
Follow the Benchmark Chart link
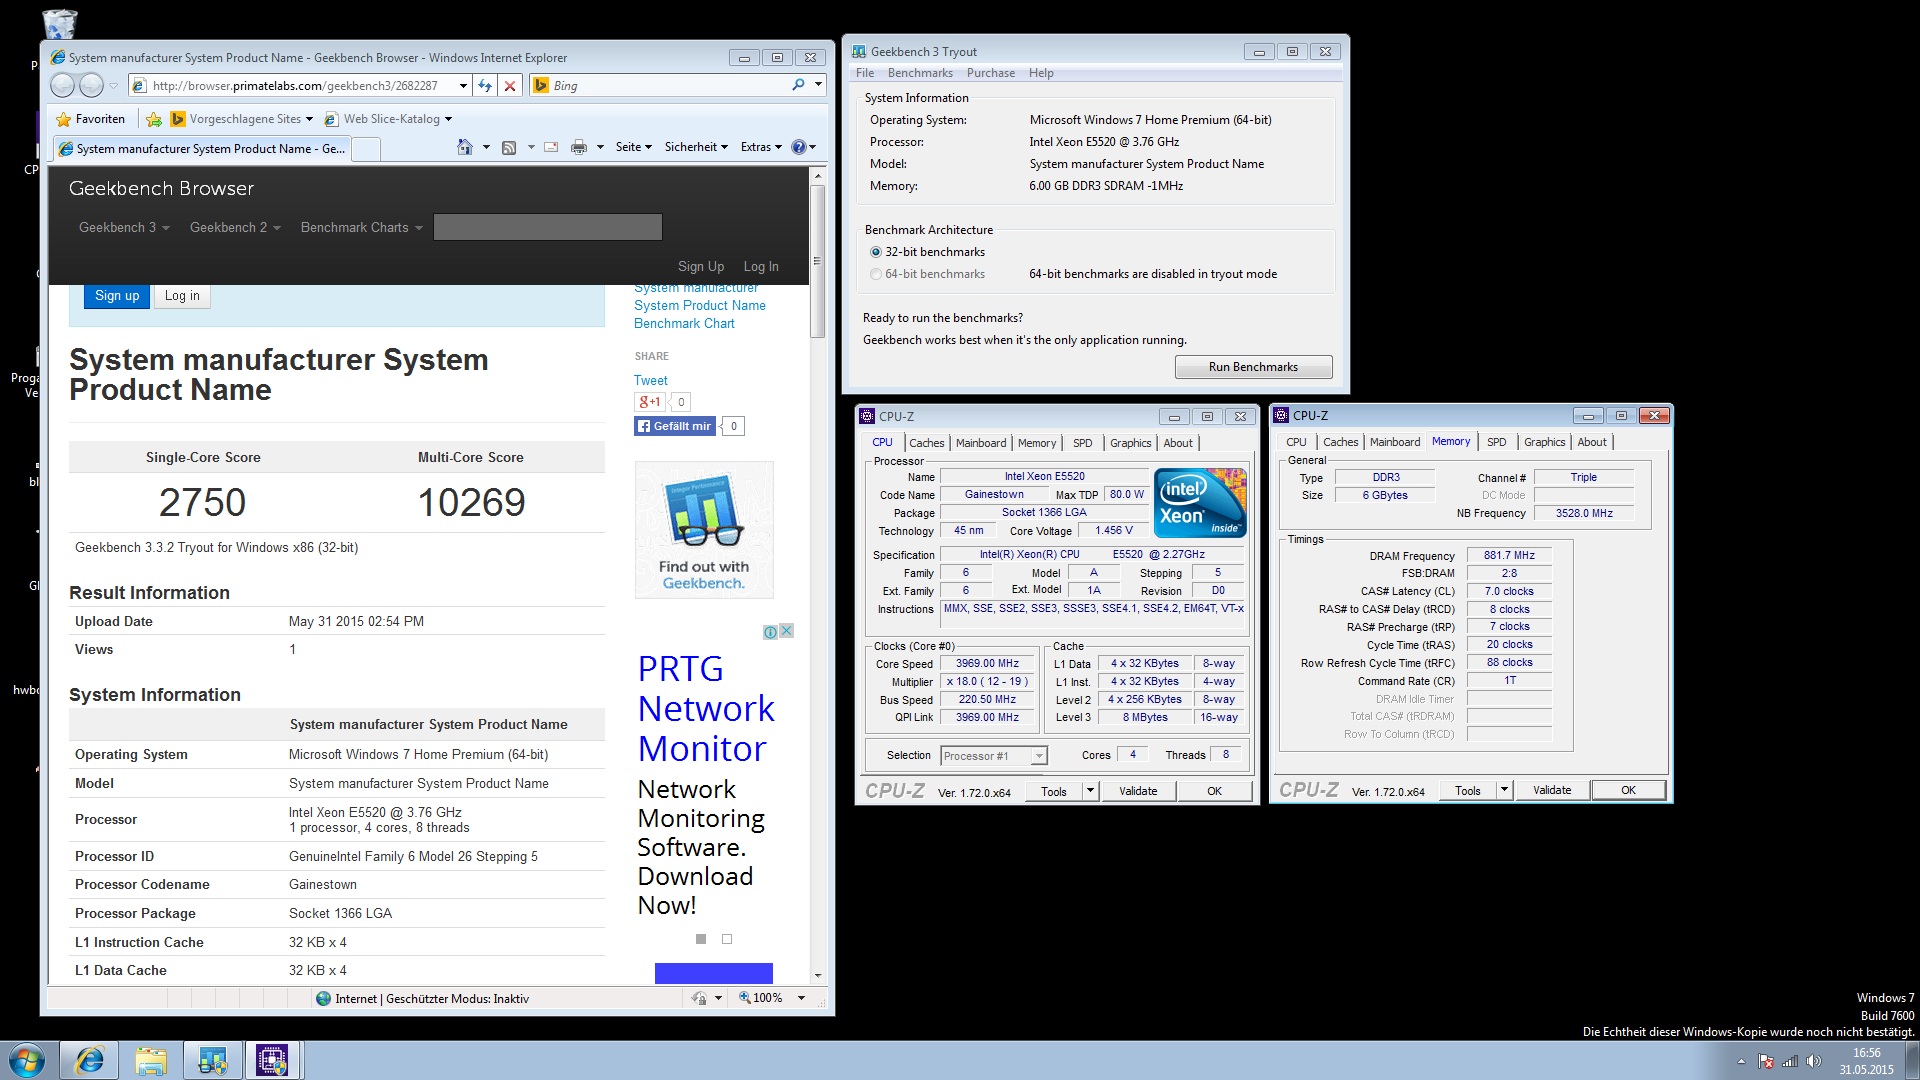coord(684,324)
